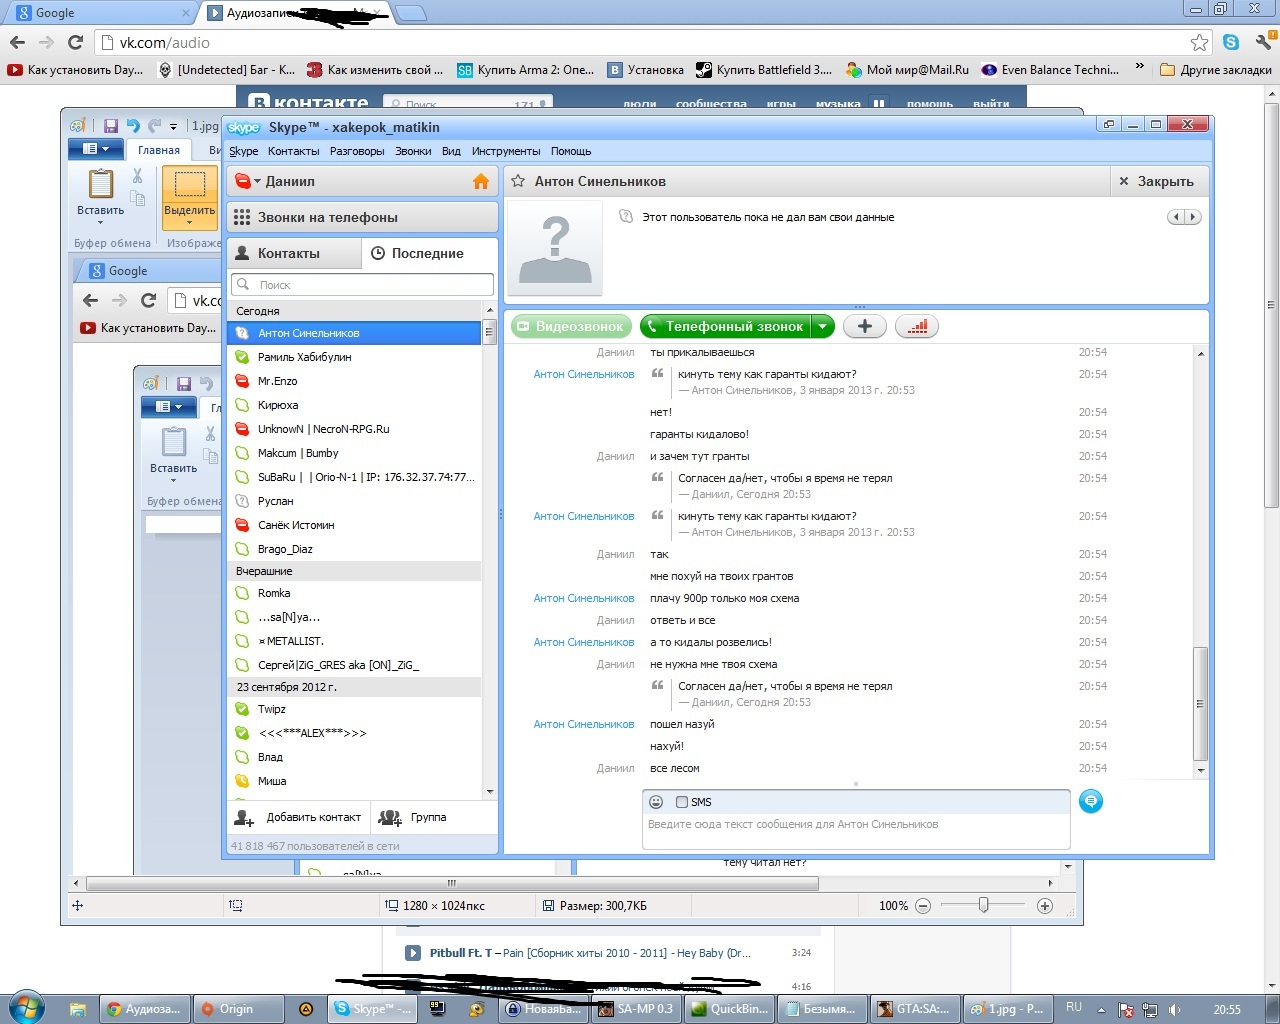Open the Инструменты menu
This screenshot has width=1280, height=1024.
[506, 151]
